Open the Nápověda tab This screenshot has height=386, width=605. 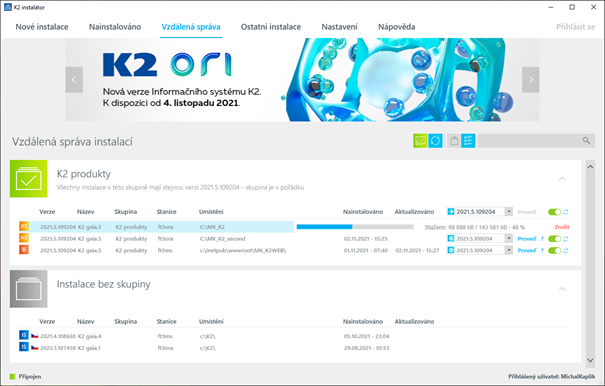coord(397,27)
